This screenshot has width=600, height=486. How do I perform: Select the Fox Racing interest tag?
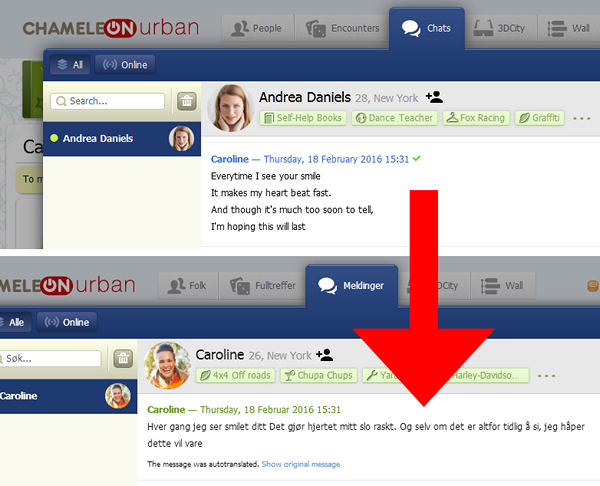477,118
